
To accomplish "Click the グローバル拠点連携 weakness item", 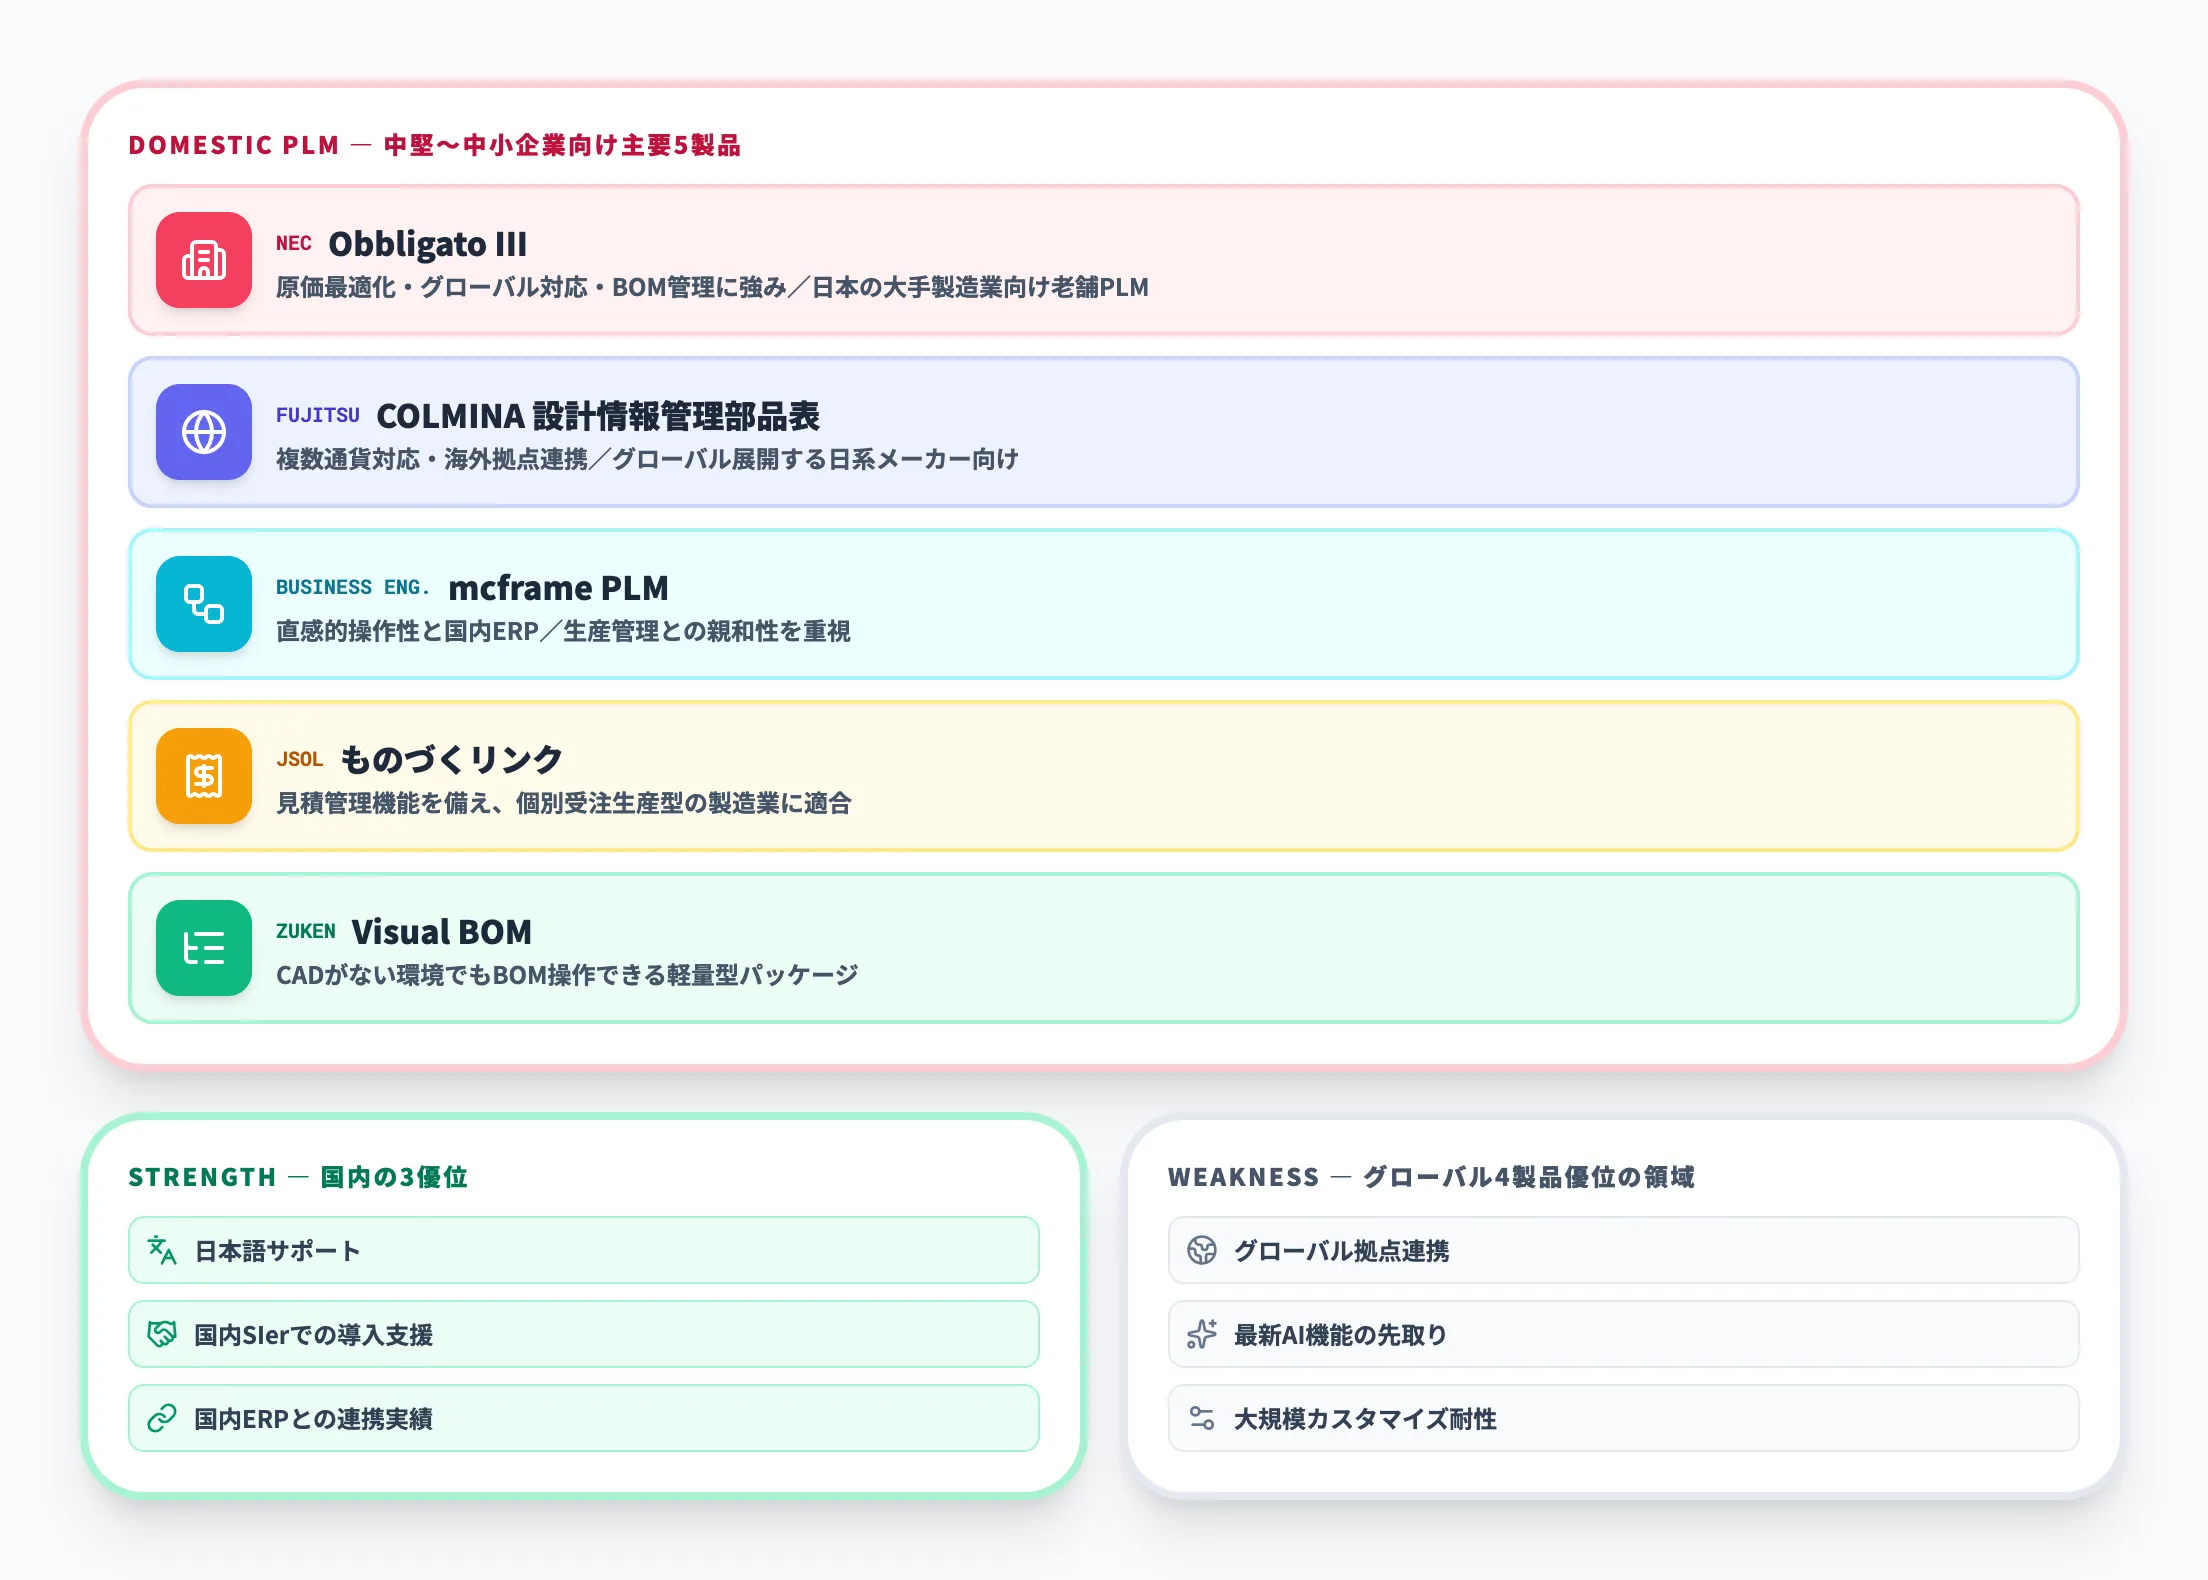I will tap(1624, 1250).
